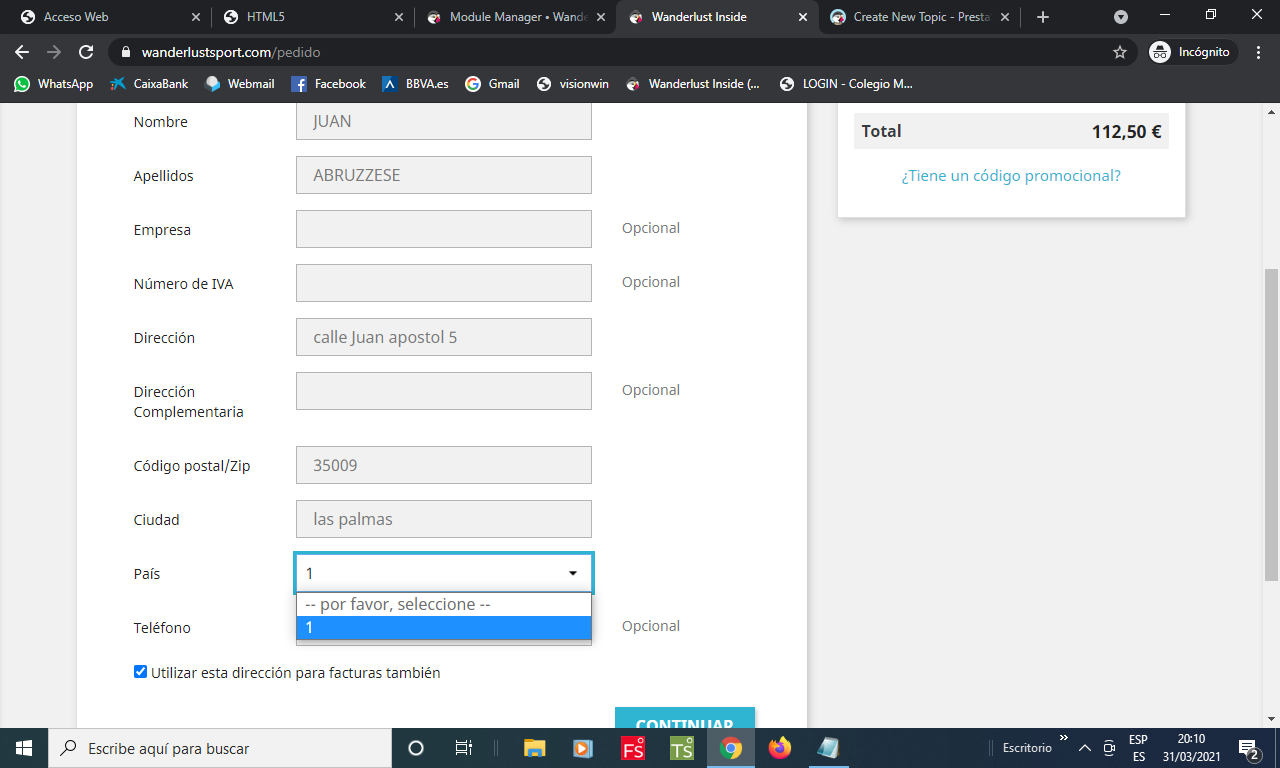Open the LOGIN - Colegio bookmark
Image resolution: width=1280 pixels, height=768 pixels.
point(846,84)
